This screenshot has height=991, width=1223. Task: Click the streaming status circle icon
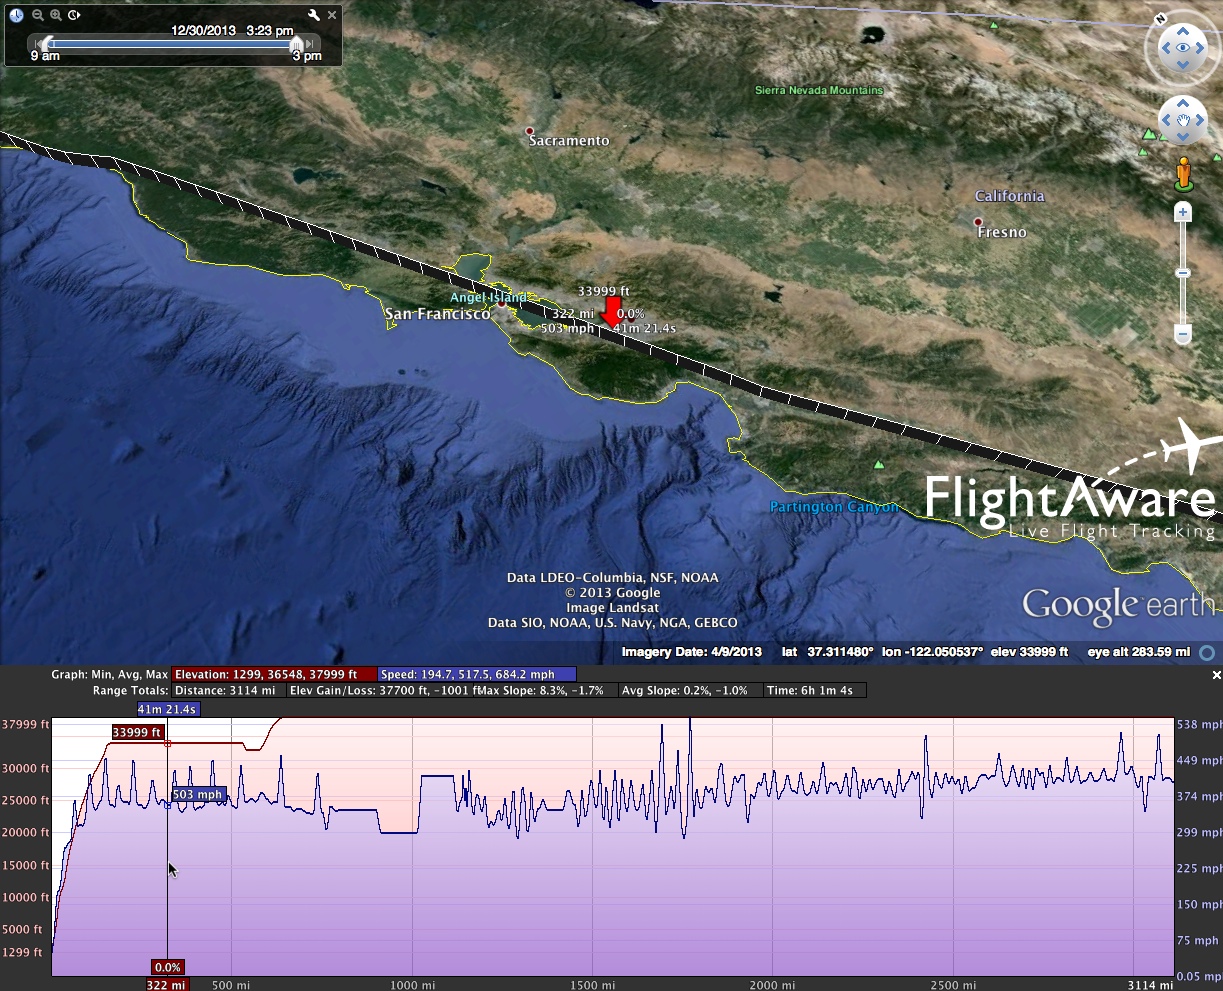[x=1207, y=652]
